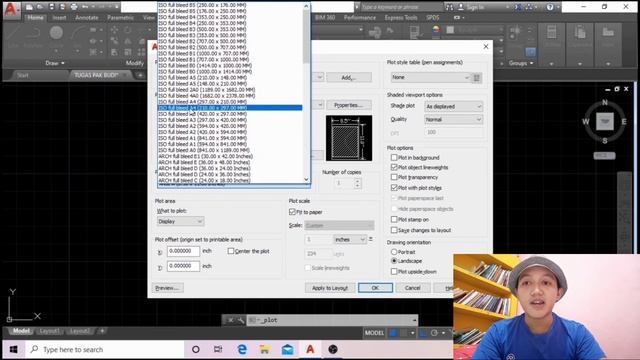This screenshot has width=640, height=360.
Task: Open the inches units dropdown in Plot scale
Action: (350, 240)
